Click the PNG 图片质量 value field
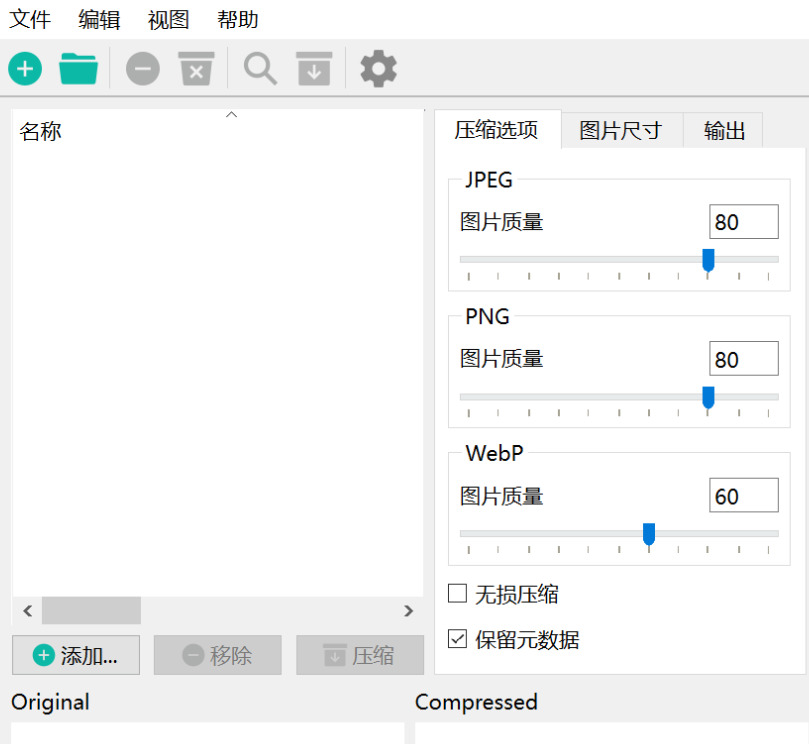Screen dimensions: 809x744 (743, 359)
